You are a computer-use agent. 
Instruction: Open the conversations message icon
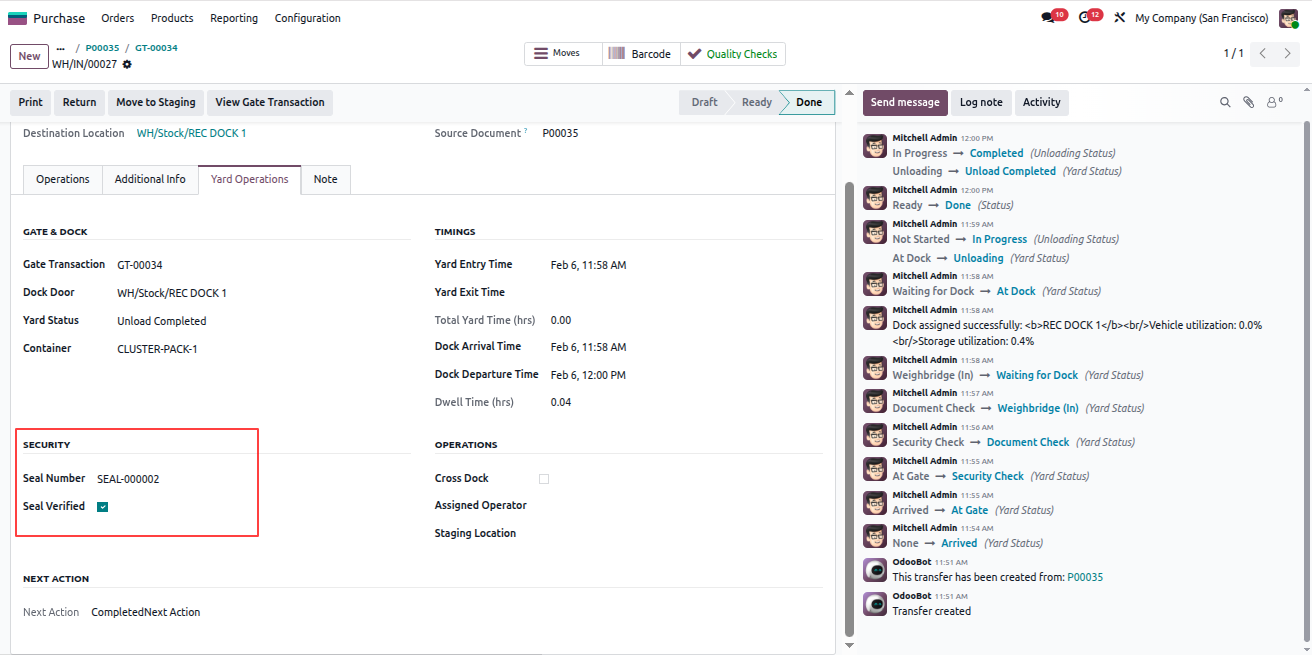click(x=1048, y=18)
